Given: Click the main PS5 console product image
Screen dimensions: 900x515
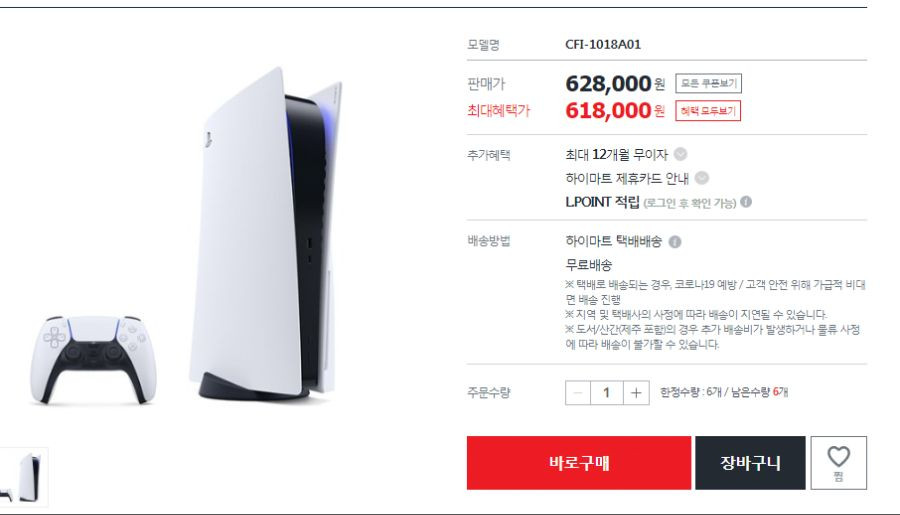Looking at the screenshot, I should coord(267,235).
